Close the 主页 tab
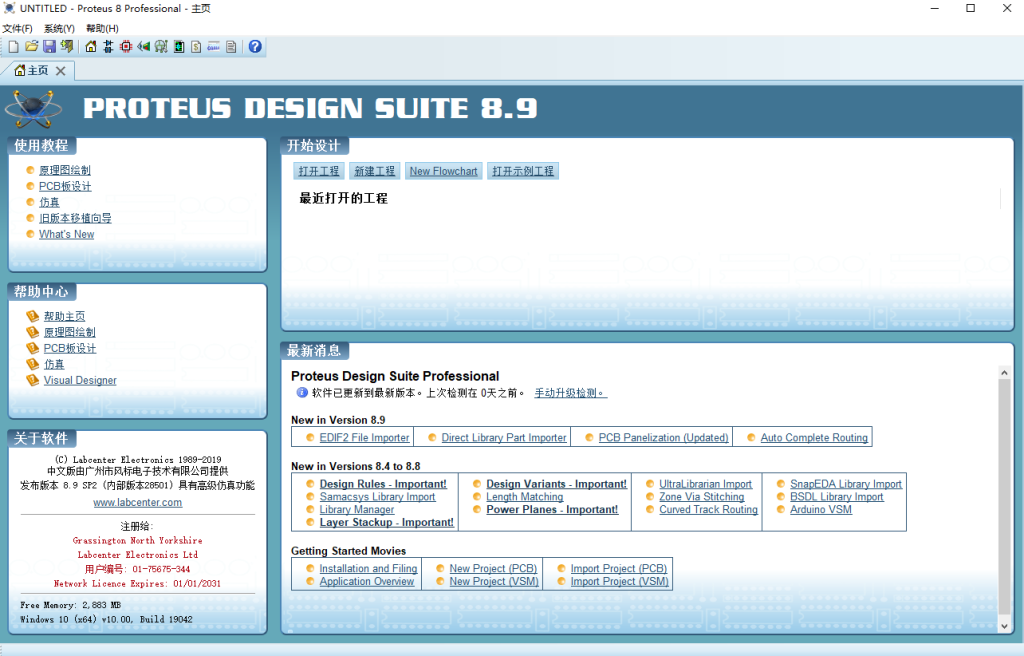 click(61, 71)
